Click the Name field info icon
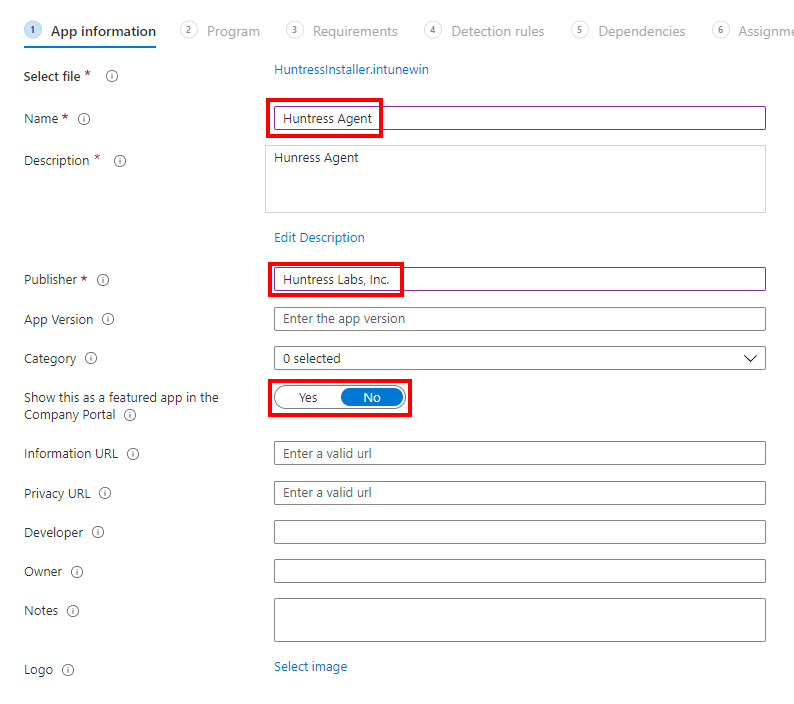Screen dimensions: 794x704 (84, 119)
